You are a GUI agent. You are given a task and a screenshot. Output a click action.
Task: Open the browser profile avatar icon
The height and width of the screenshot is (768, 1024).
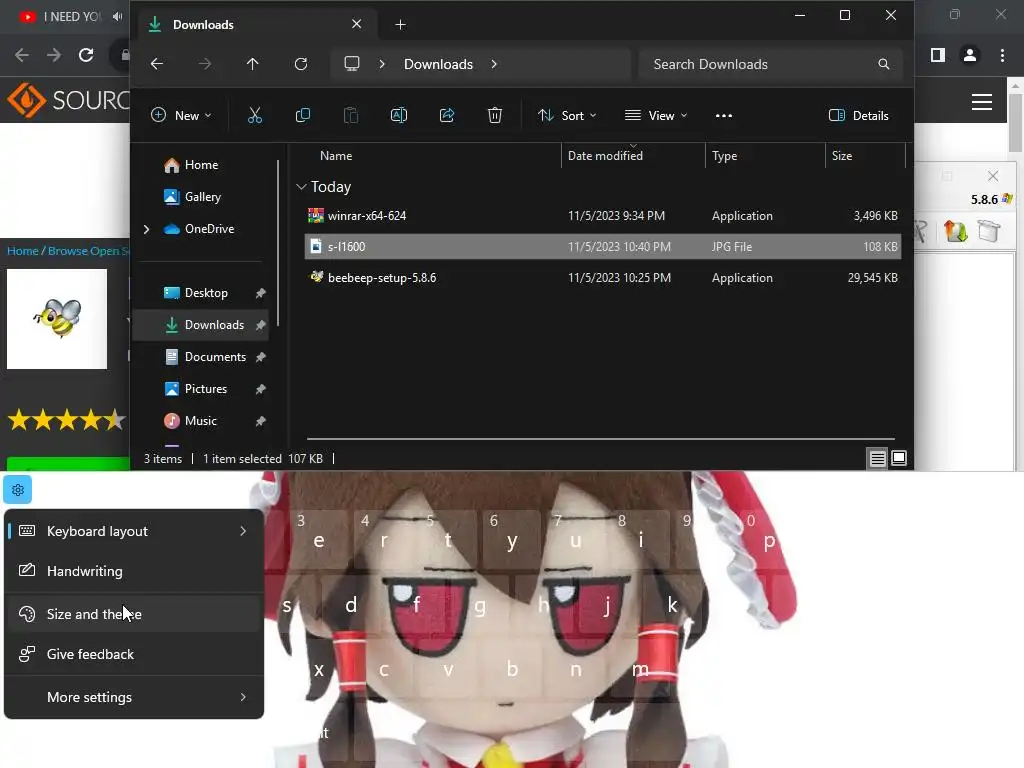970,56
